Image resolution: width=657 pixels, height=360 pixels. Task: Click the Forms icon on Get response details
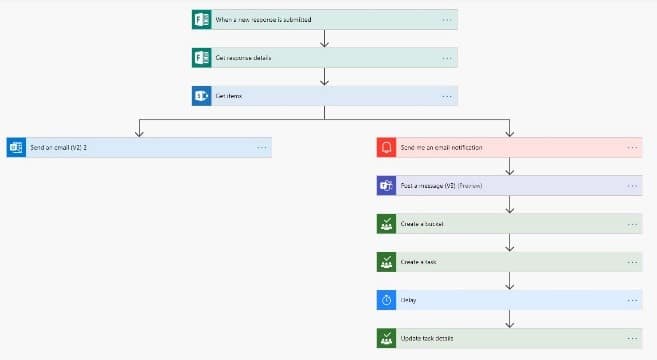pyautogui.click(x=202, y=58)
